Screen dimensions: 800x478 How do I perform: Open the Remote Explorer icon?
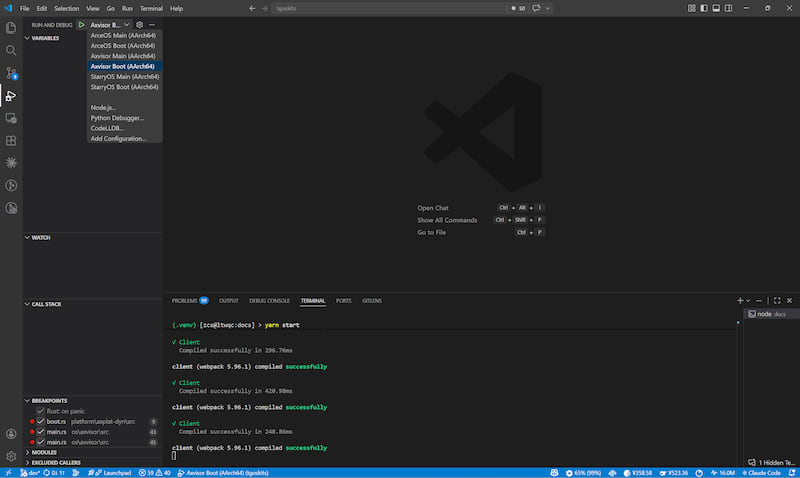(x=11, y=118)
